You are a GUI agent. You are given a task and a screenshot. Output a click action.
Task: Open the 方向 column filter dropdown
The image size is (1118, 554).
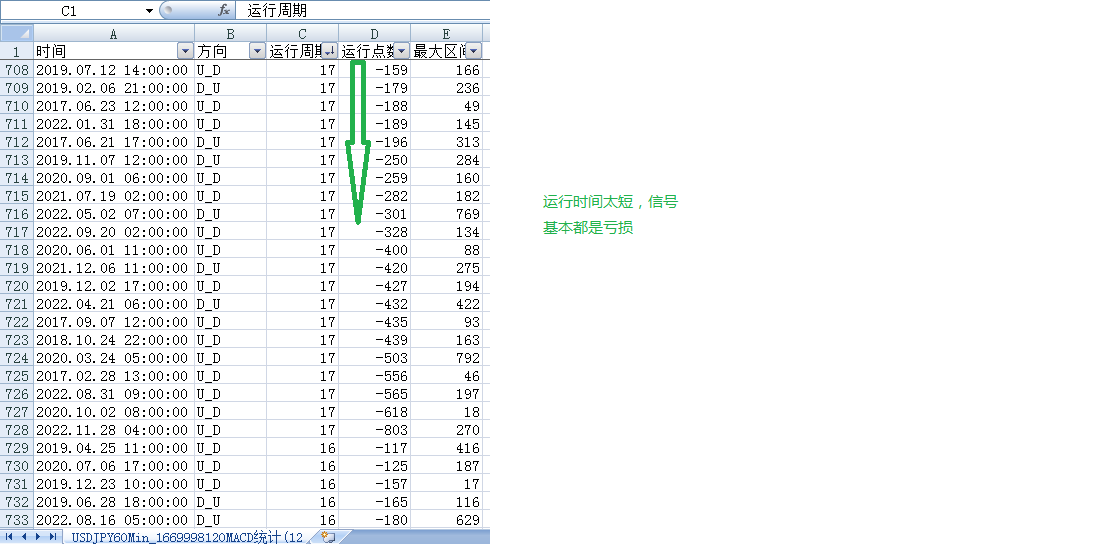click(x=257, y=51)
